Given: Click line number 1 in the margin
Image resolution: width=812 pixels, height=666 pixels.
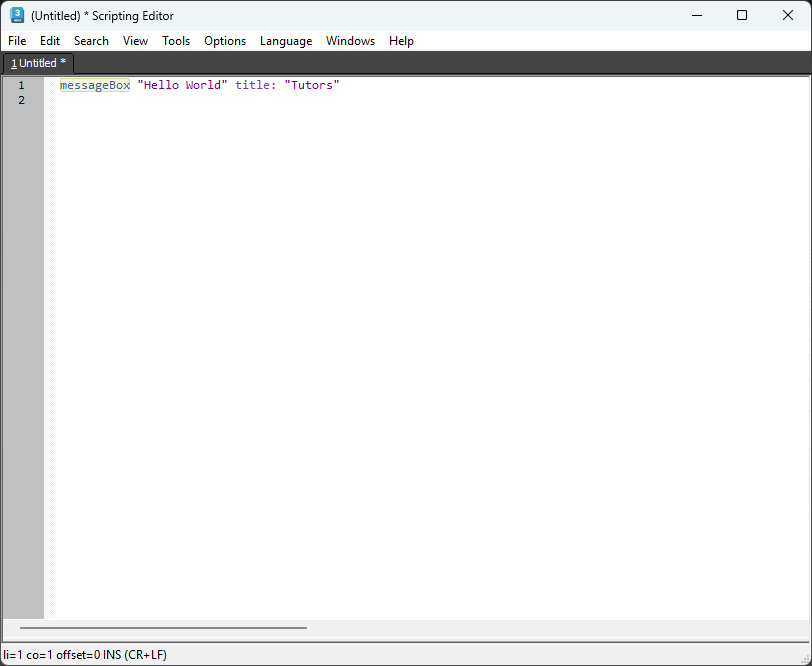Looking at the screenshot, I should [21, 85].
